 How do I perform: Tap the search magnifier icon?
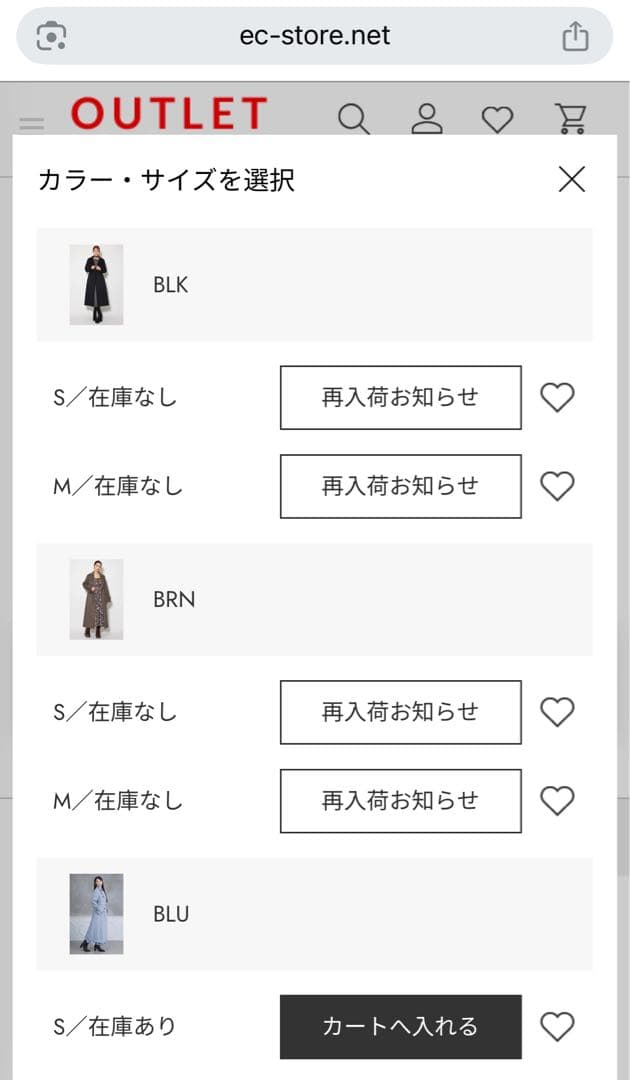click(x=354, y=119)
